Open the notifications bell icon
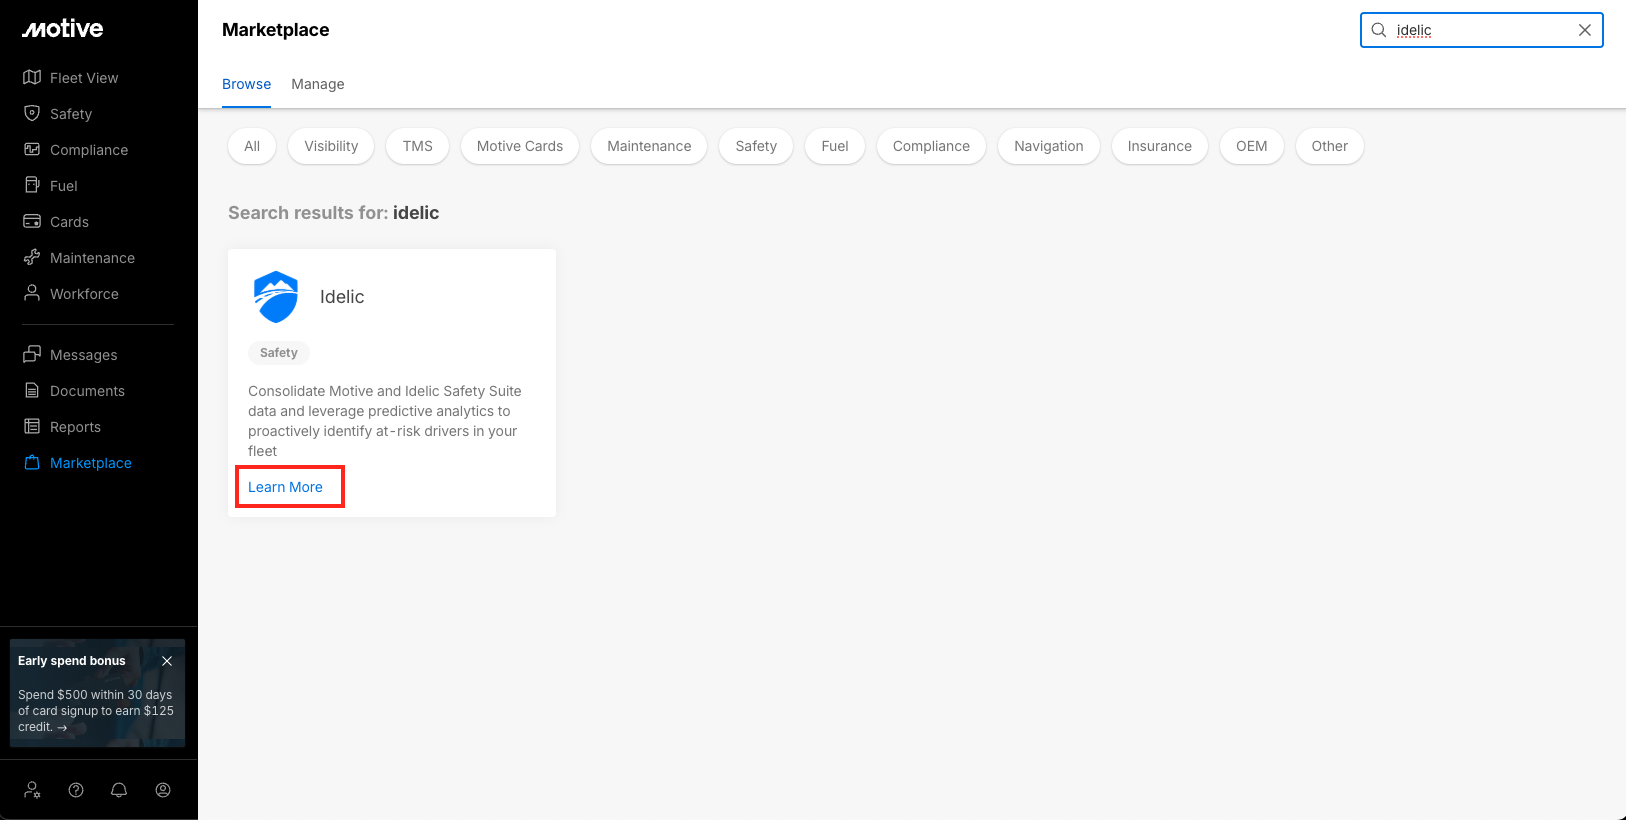This screenshot has width=1626, height=820. tap(119, 790)
